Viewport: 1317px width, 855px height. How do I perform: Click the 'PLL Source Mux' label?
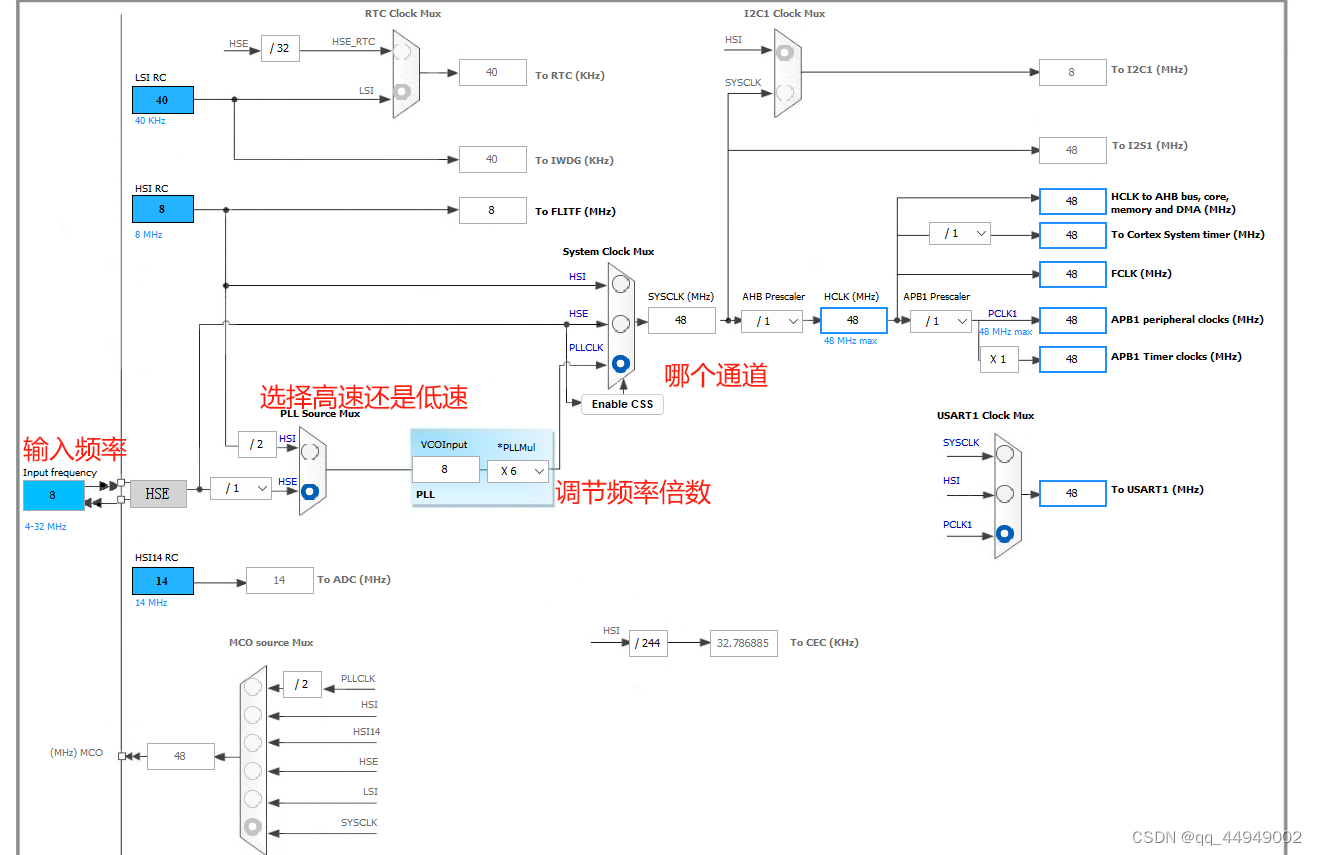(320, 413)
